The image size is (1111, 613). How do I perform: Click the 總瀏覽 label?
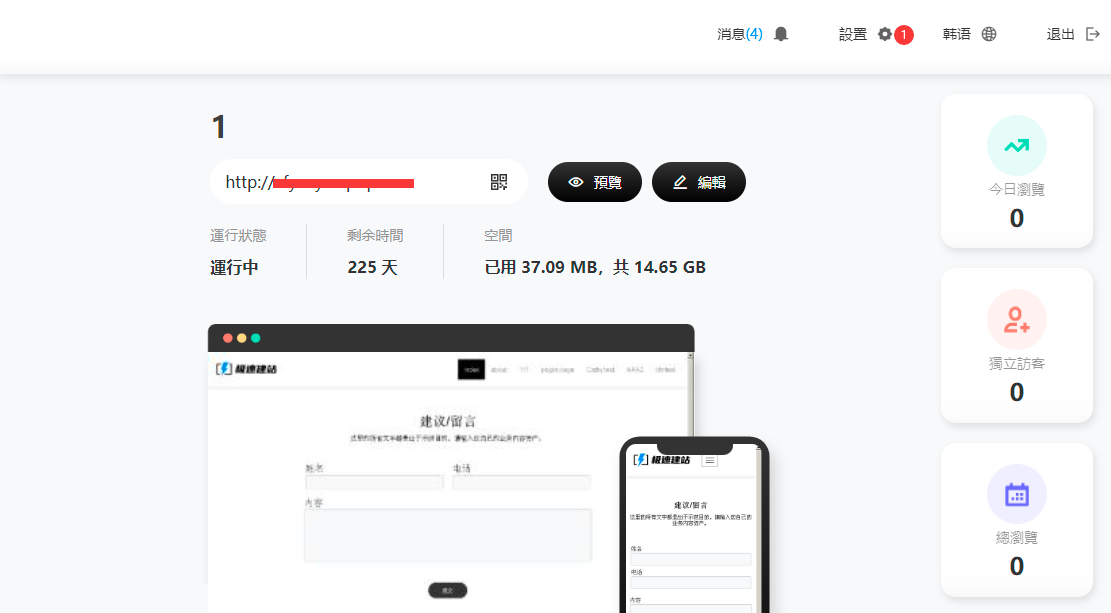1017,538
